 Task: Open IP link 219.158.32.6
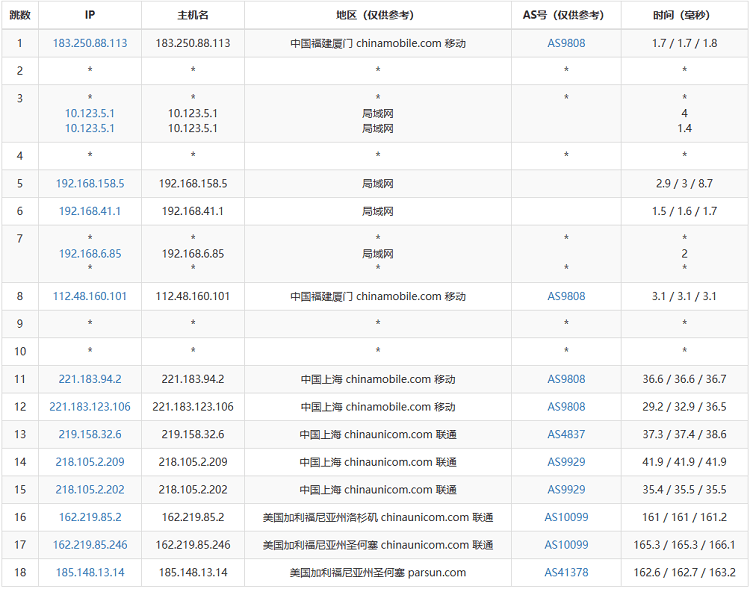point(90,434)
